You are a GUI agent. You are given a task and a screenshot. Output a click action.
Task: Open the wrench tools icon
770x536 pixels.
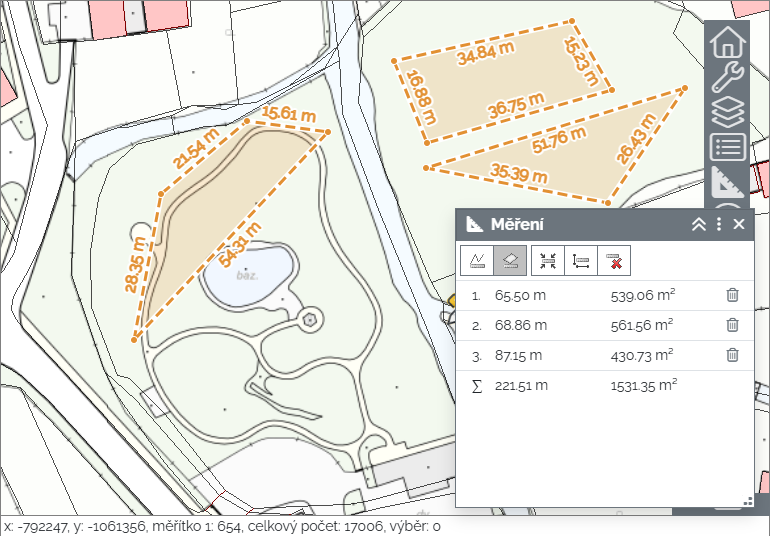(727, 78)
